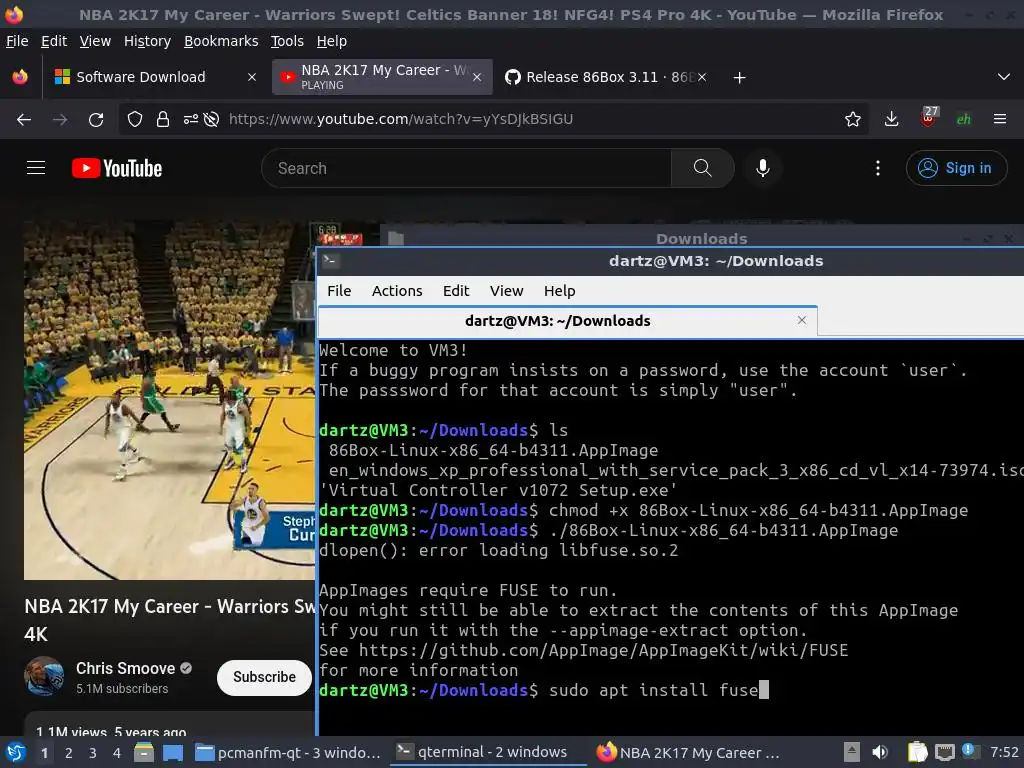
Task: Open the site permissions icon
Action: 191,119
